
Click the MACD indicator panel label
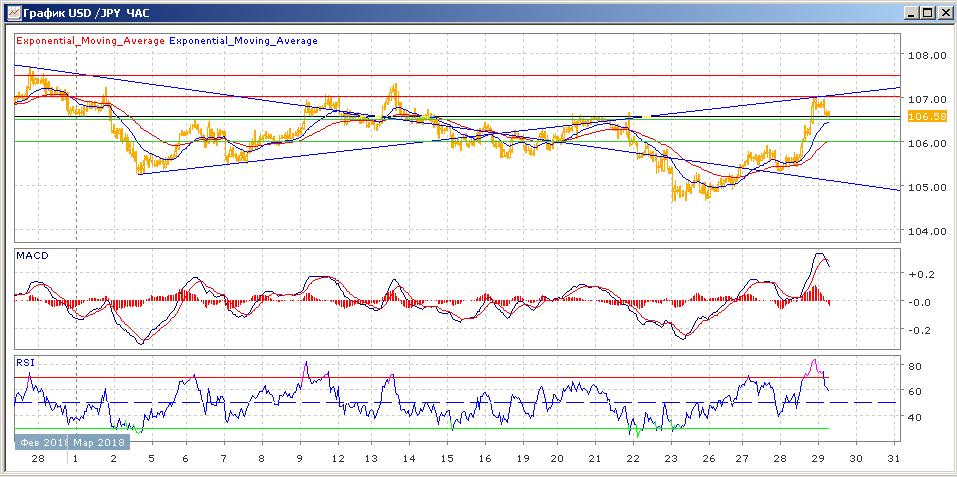click(32, 256)
